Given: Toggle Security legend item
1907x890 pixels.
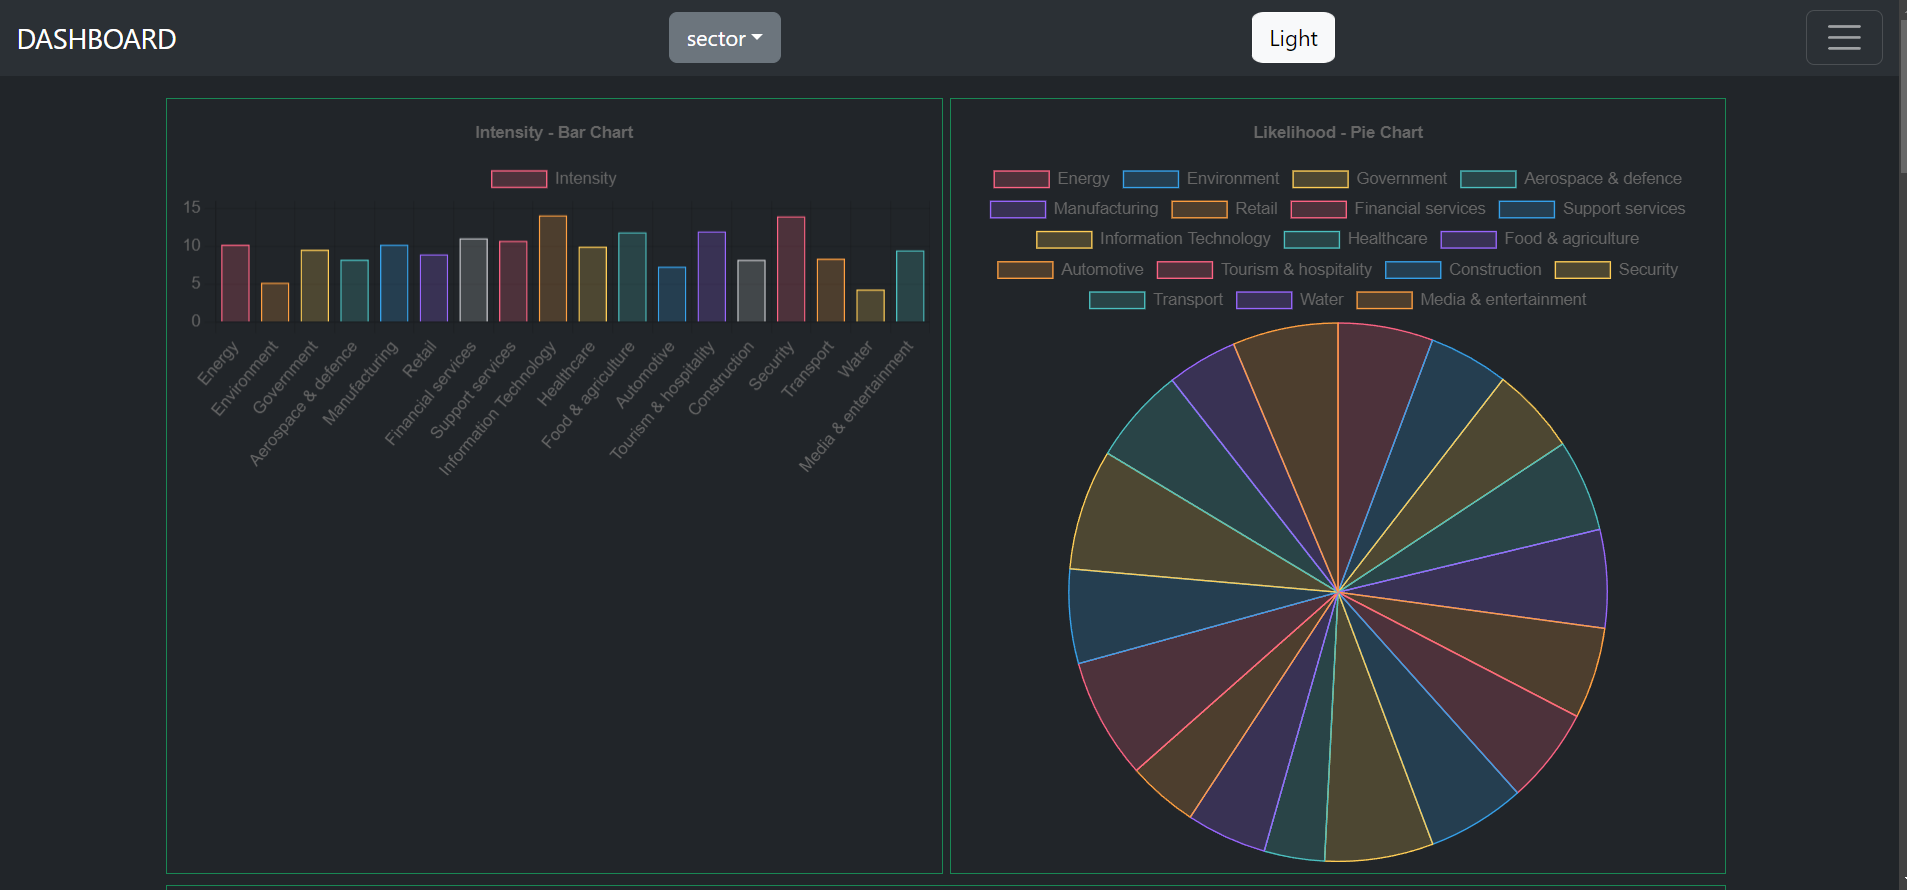Looking at the screenshot, I should click(1617, 269).
